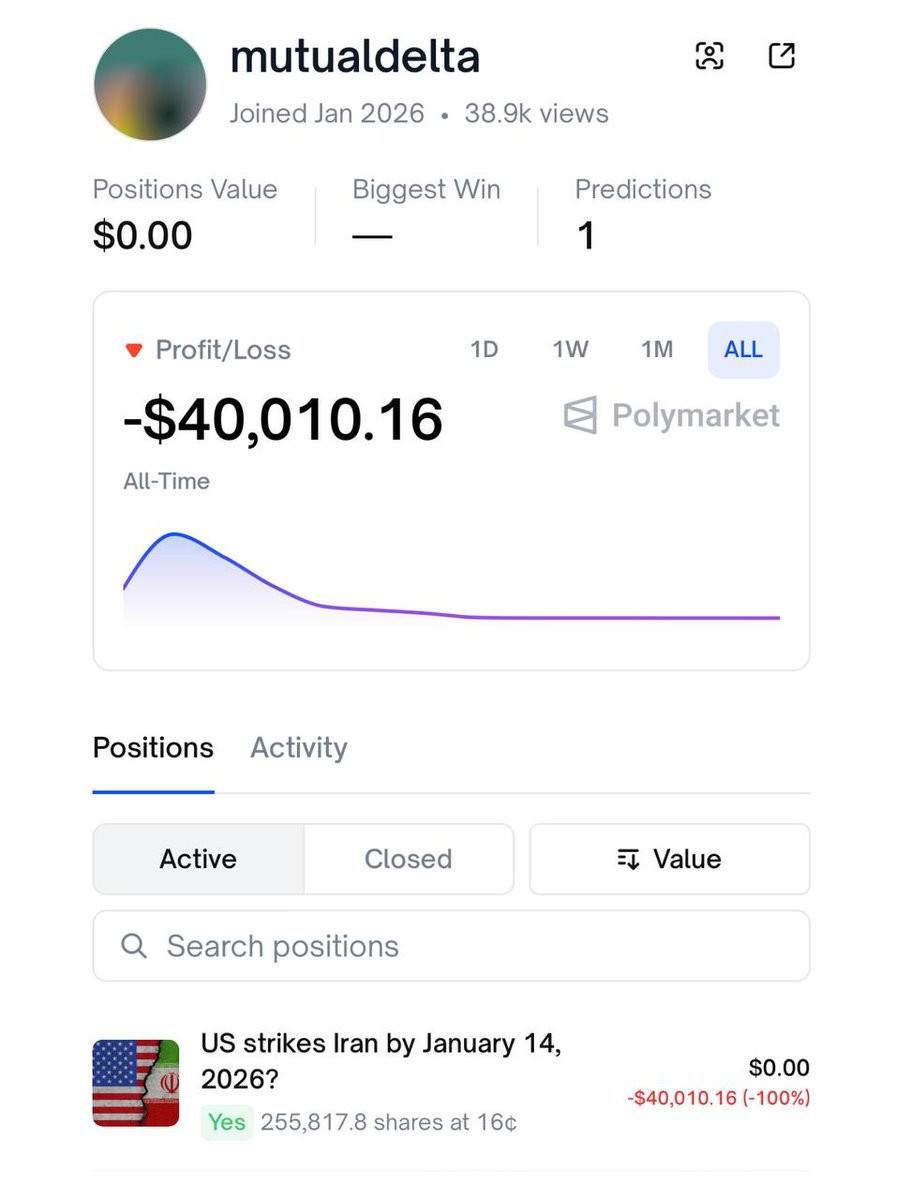This screenshot has height=1200, width=910.
Task: Select the ALL time range
Action: (743, 350)
